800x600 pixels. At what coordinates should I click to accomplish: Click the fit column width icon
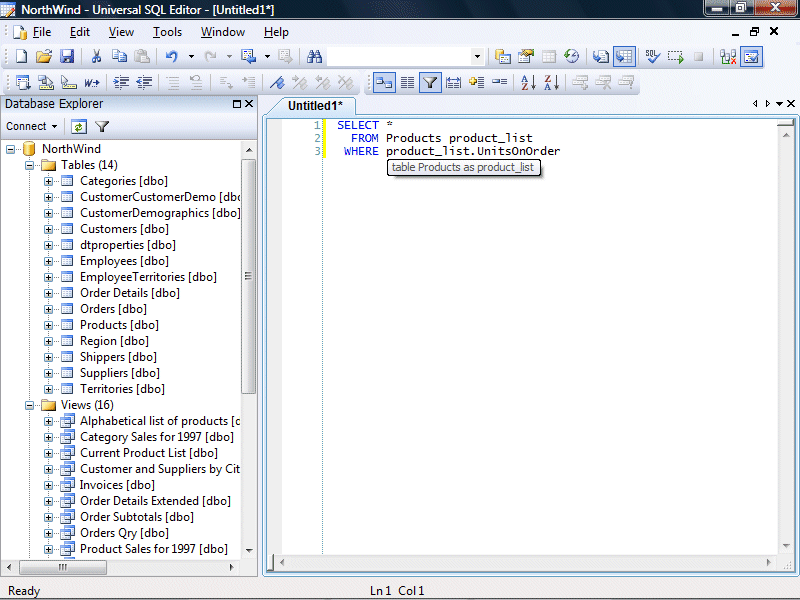tap(453, 82)
